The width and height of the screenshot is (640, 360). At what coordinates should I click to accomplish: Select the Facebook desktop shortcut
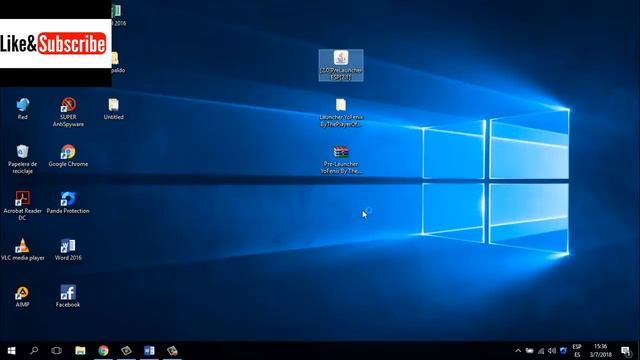pos(68,296)
